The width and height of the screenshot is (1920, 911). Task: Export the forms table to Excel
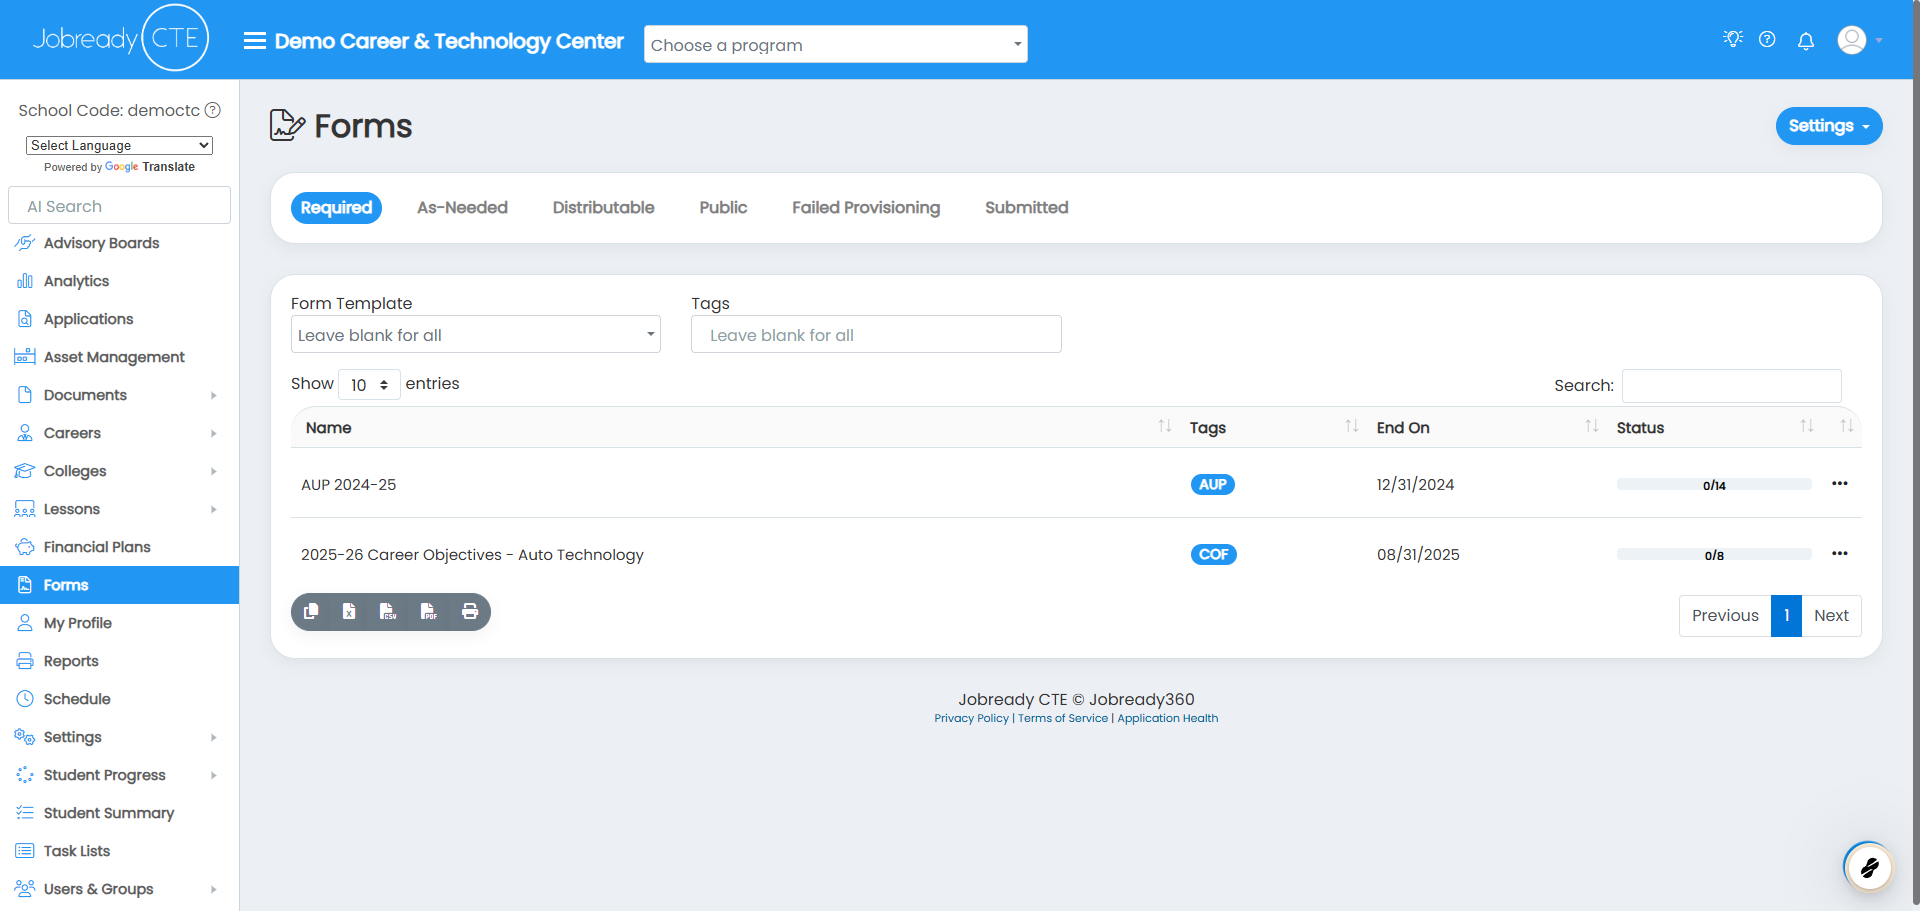coord(349,612)
